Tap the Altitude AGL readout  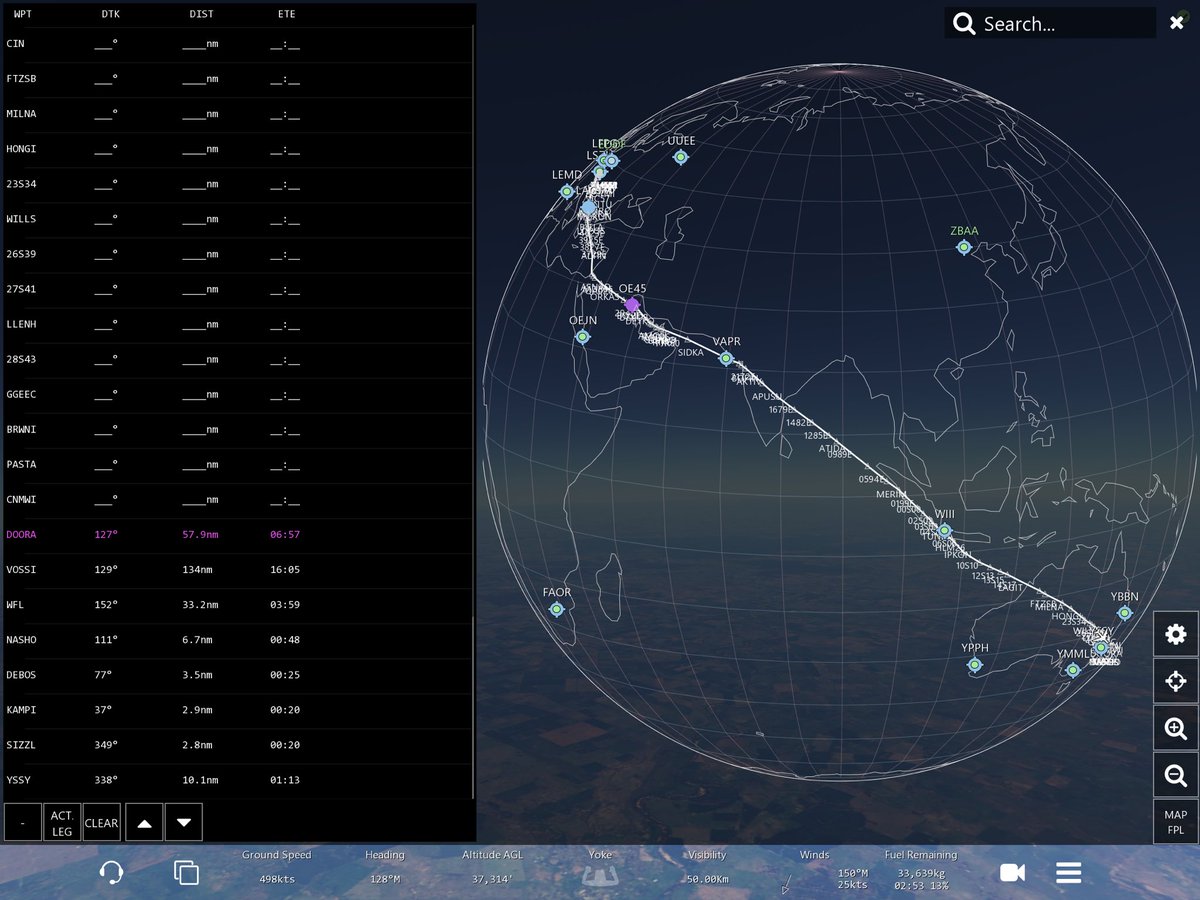pyautogui.click(x=493, y=866)
